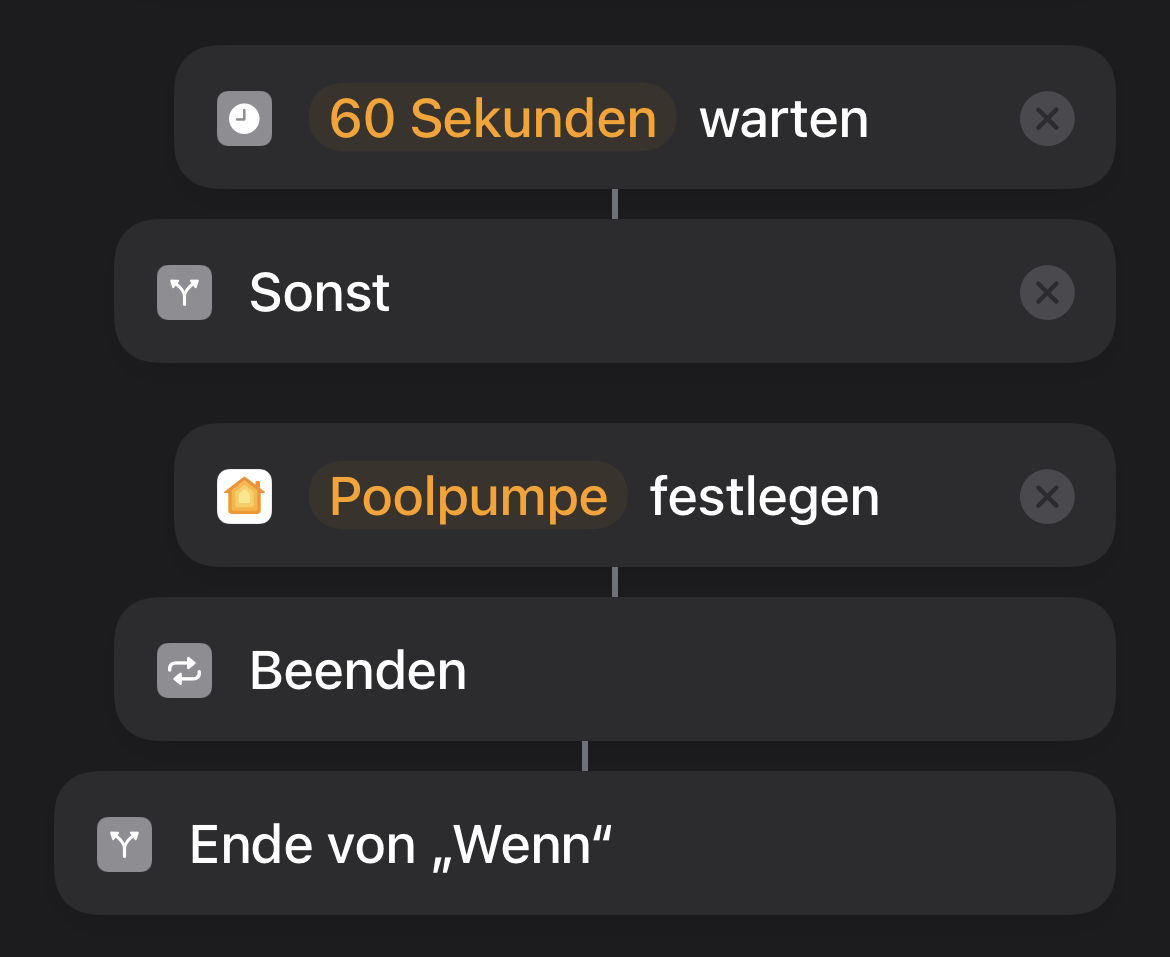Viewport: 1170px width, 957px height.
Task: Click the "warten" label text
Action: tap(784, 119)
